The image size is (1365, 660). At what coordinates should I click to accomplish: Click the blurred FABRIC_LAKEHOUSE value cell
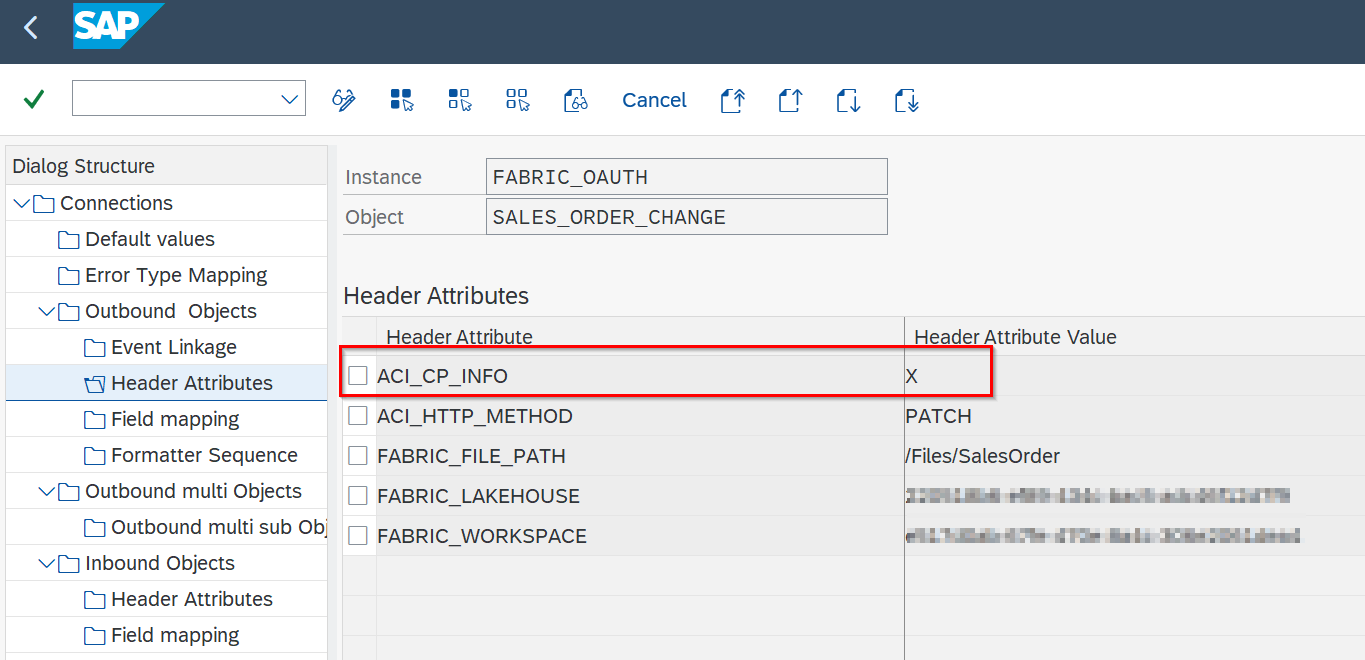click(x=1134, y=496)
